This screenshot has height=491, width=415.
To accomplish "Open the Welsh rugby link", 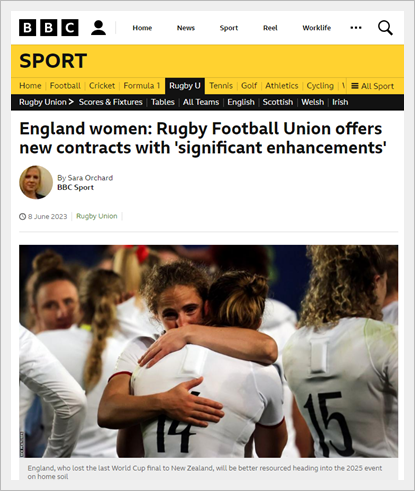I will coord(312,102).
